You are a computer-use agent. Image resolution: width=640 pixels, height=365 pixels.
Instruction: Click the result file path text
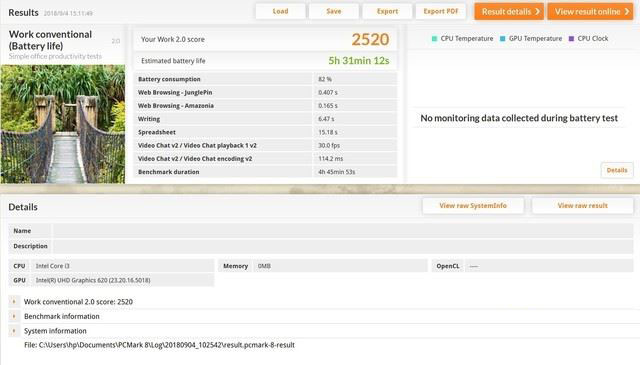click(159, 345)
